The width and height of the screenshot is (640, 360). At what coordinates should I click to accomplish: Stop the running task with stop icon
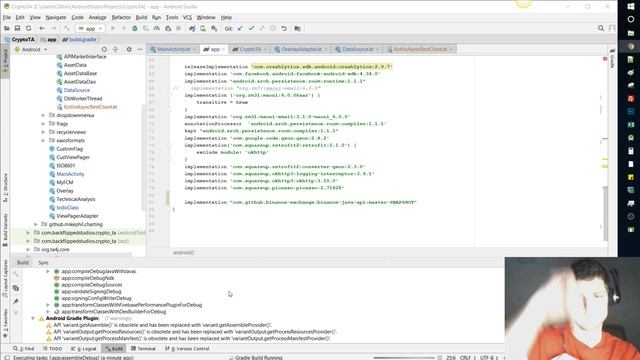(178, 28)
